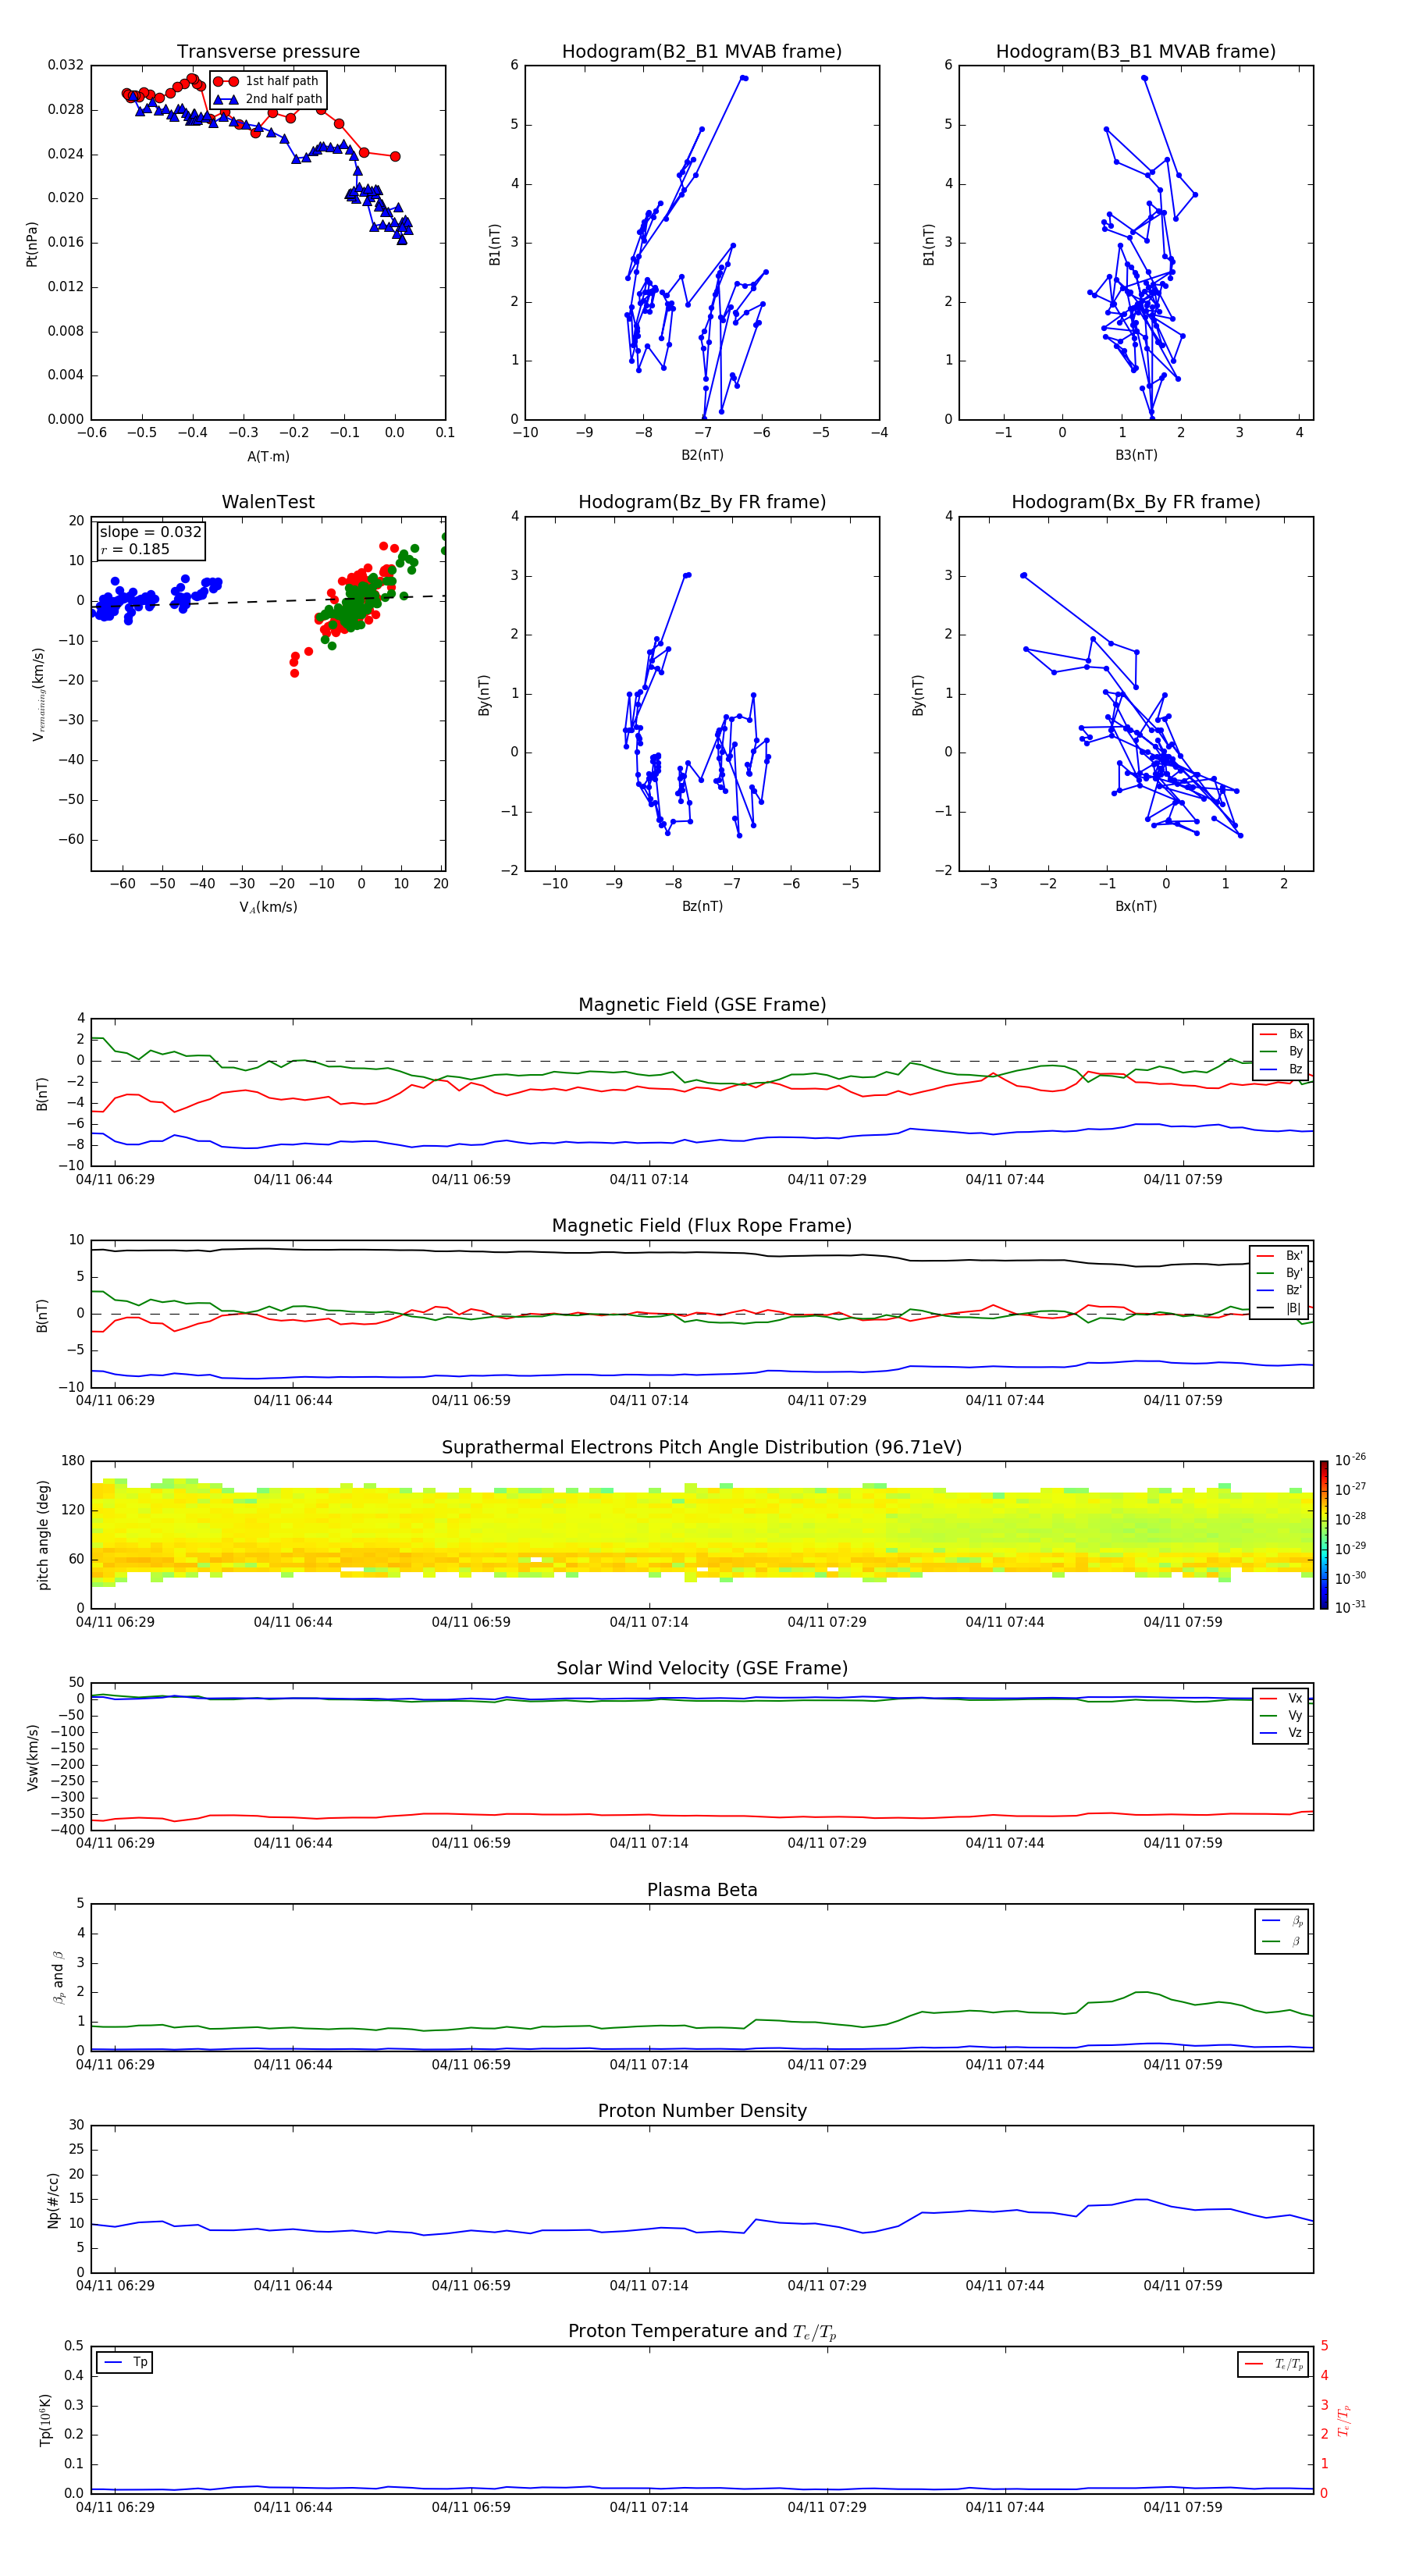The height and width of the screenshot is (2576, 1405).
Task: Click the "0.032" tick on transverse pressure axis
Action: [x=66, y=65]
